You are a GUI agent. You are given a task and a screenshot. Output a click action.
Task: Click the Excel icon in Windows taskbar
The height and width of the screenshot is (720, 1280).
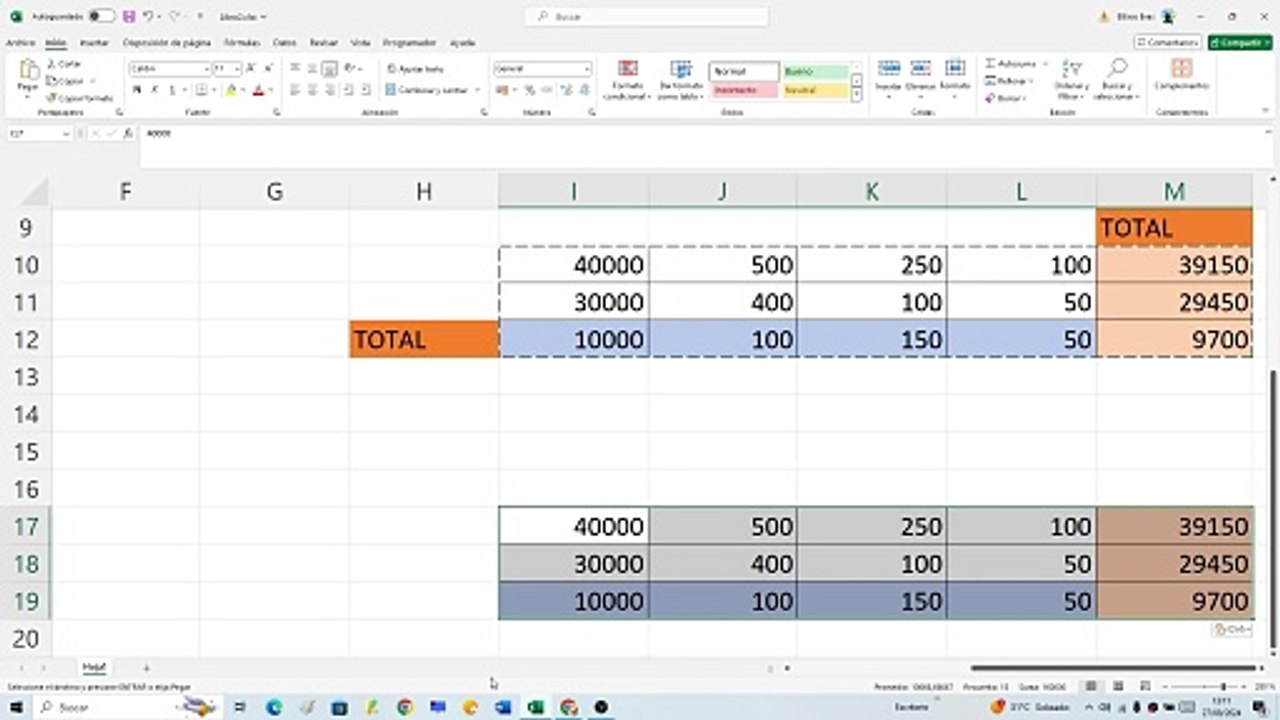tap(535, 707)
